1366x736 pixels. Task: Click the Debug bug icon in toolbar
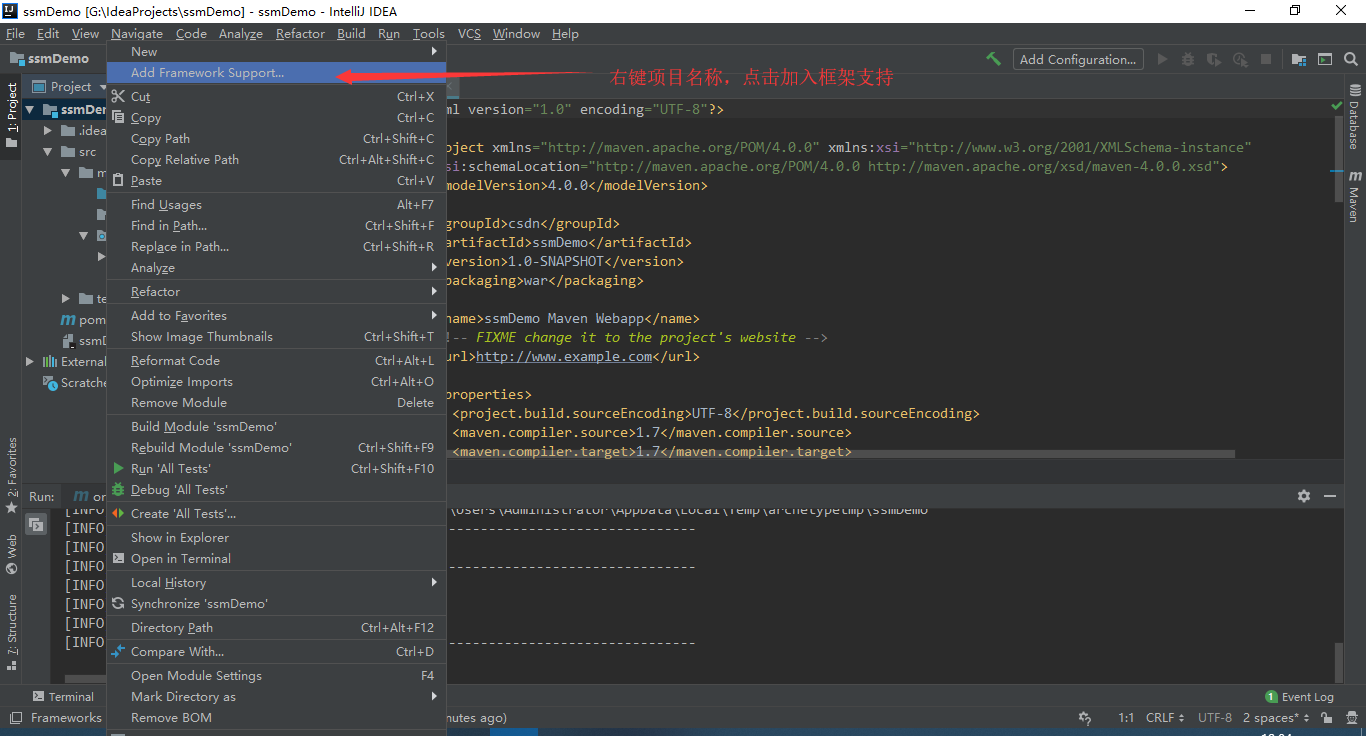point(1188,59)
